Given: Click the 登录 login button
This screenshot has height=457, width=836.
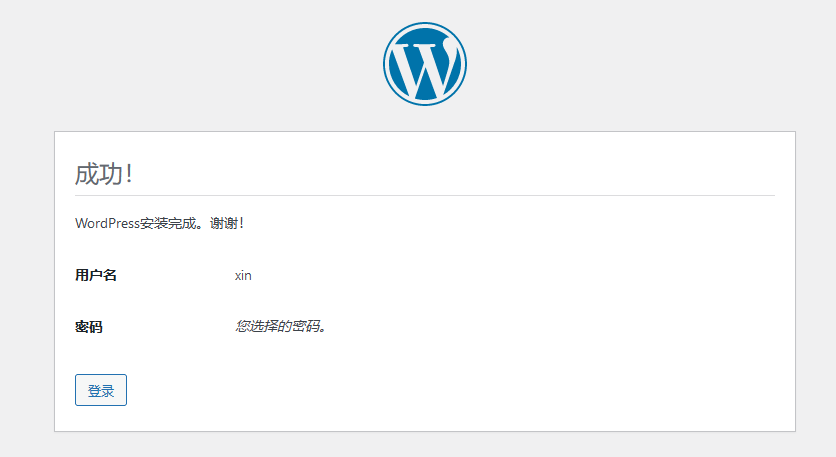Looking at the screenshot, I should point(101,390).
